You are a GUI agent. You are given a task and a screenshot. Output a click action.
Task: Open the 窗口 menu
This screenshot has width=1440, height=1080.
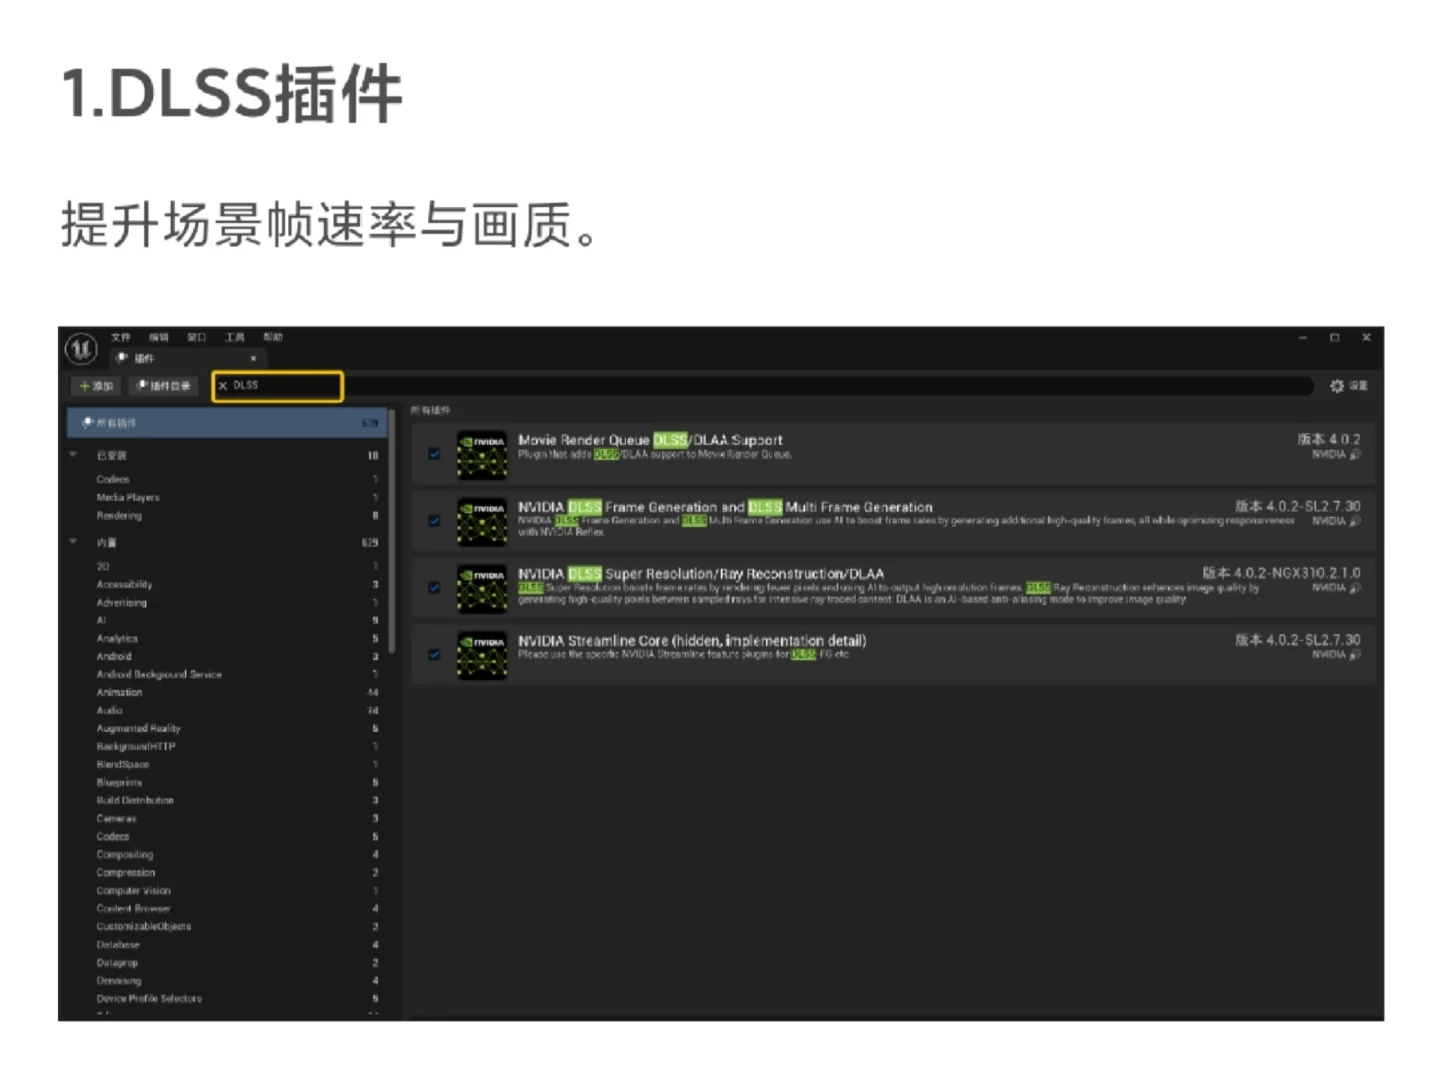point(196,337)
